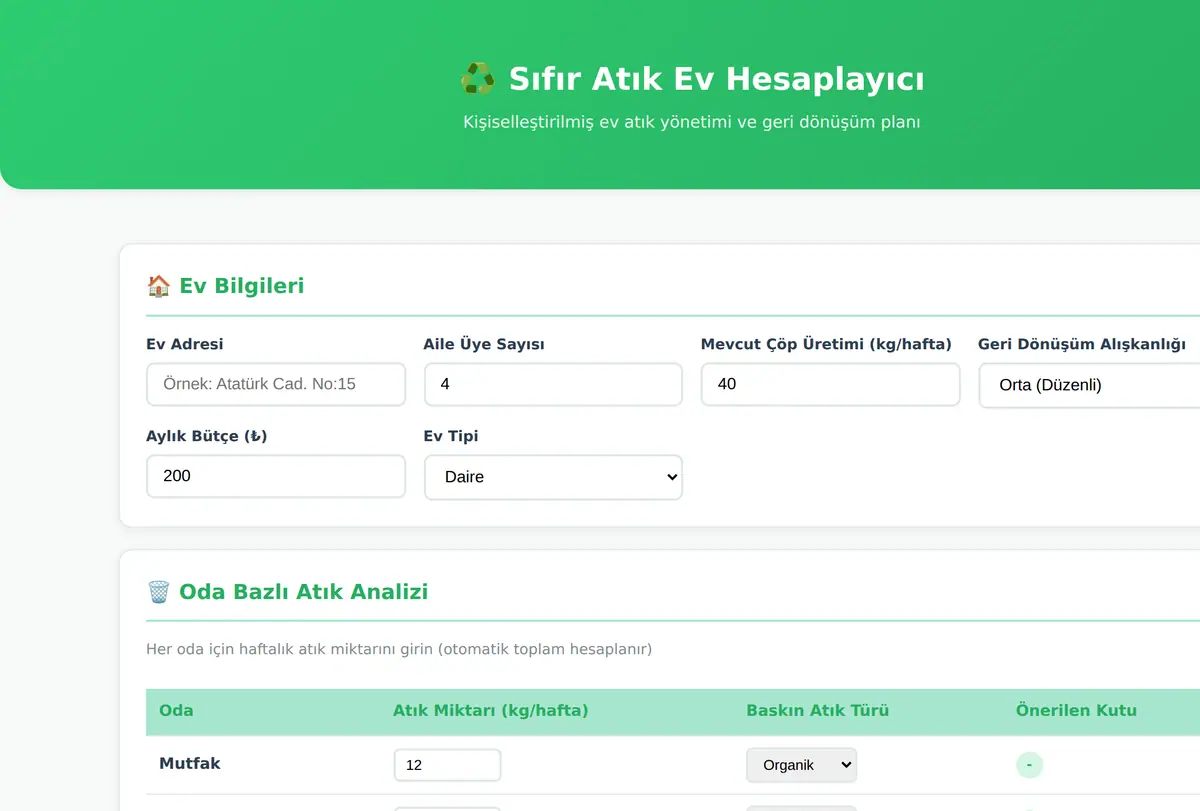Click the Oda Bazlı Atık Analizi heading
The image size is (1200, 811).
[303, 592]
